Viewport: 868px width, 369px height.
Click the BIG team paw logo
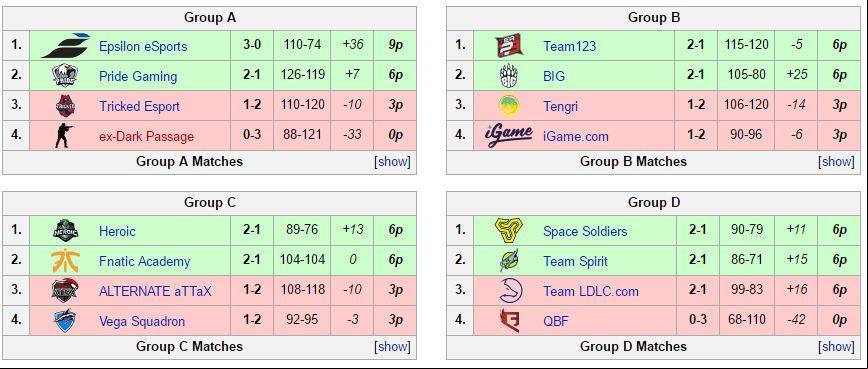pyautogui.click(x=508, y=75)
